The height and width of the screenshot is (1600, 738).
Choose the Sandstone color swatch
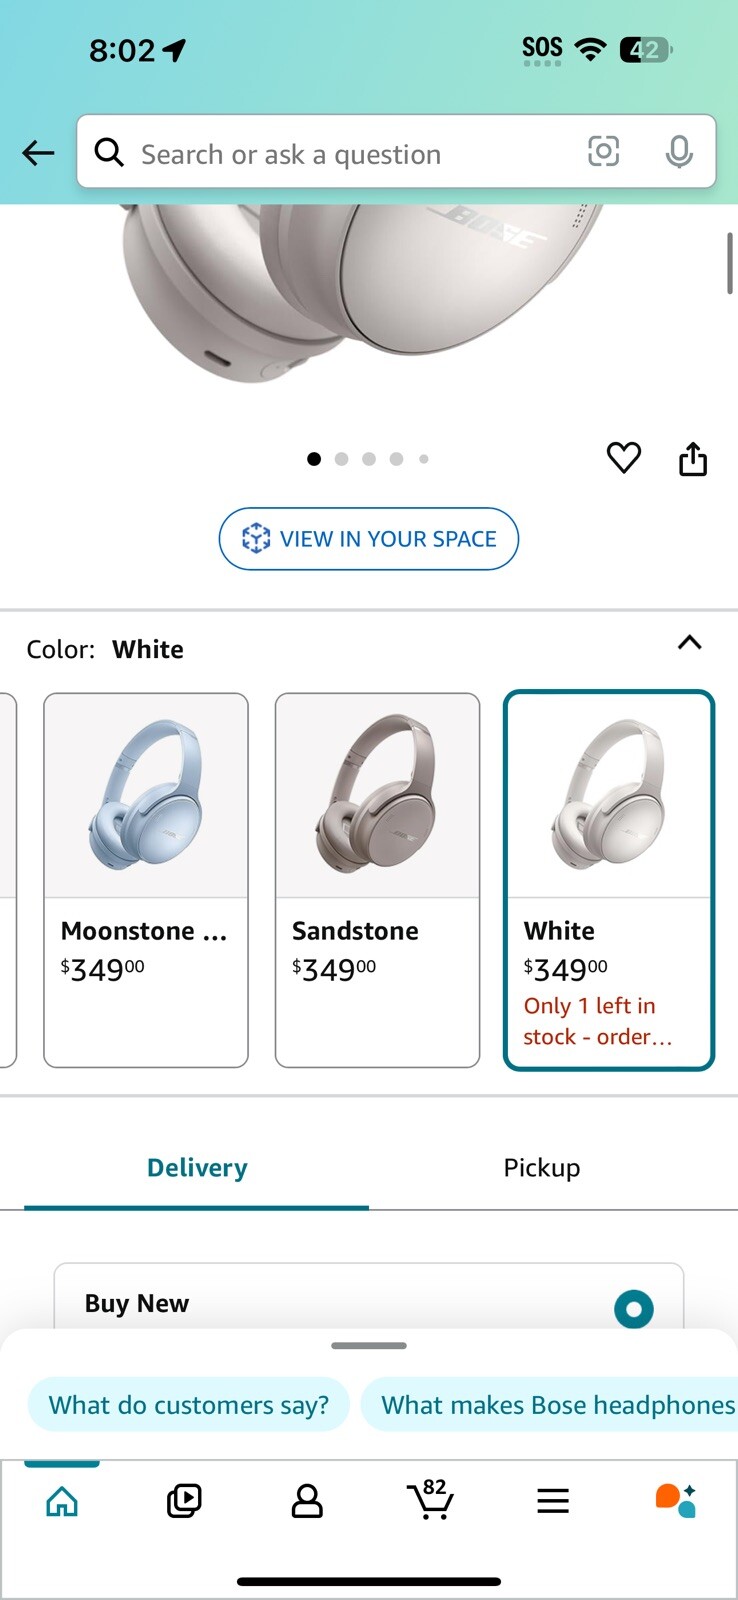coord(377,880)
